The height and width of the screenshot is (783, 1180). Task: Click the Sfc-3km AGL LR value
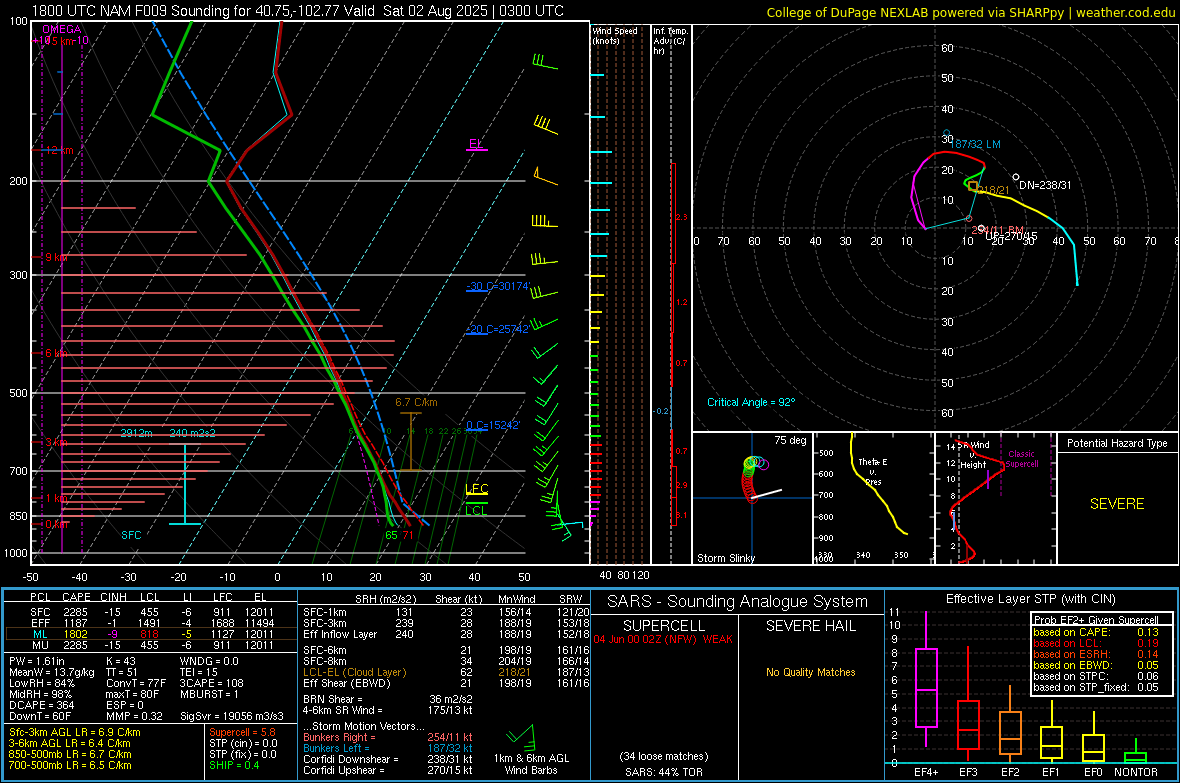(x=75, y=732)
